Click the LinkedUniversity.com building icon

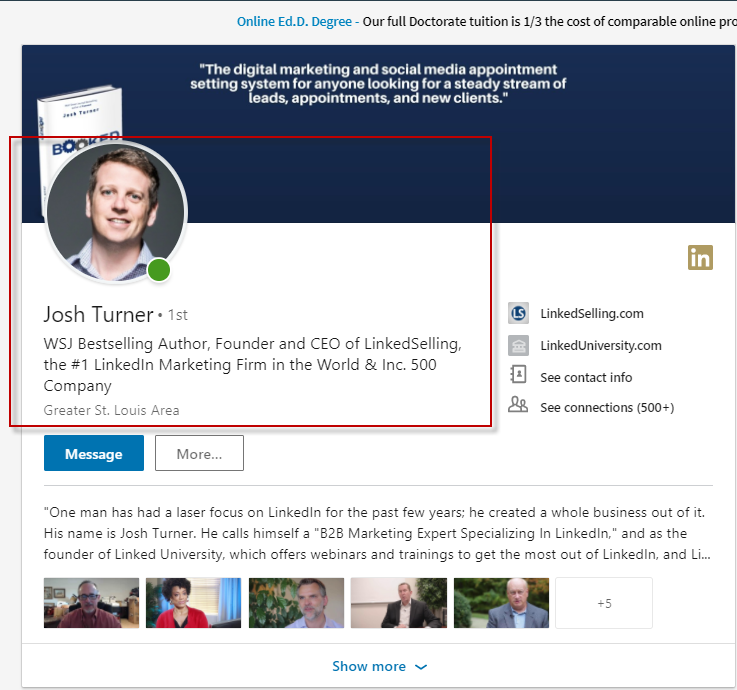tap(518, 346)
